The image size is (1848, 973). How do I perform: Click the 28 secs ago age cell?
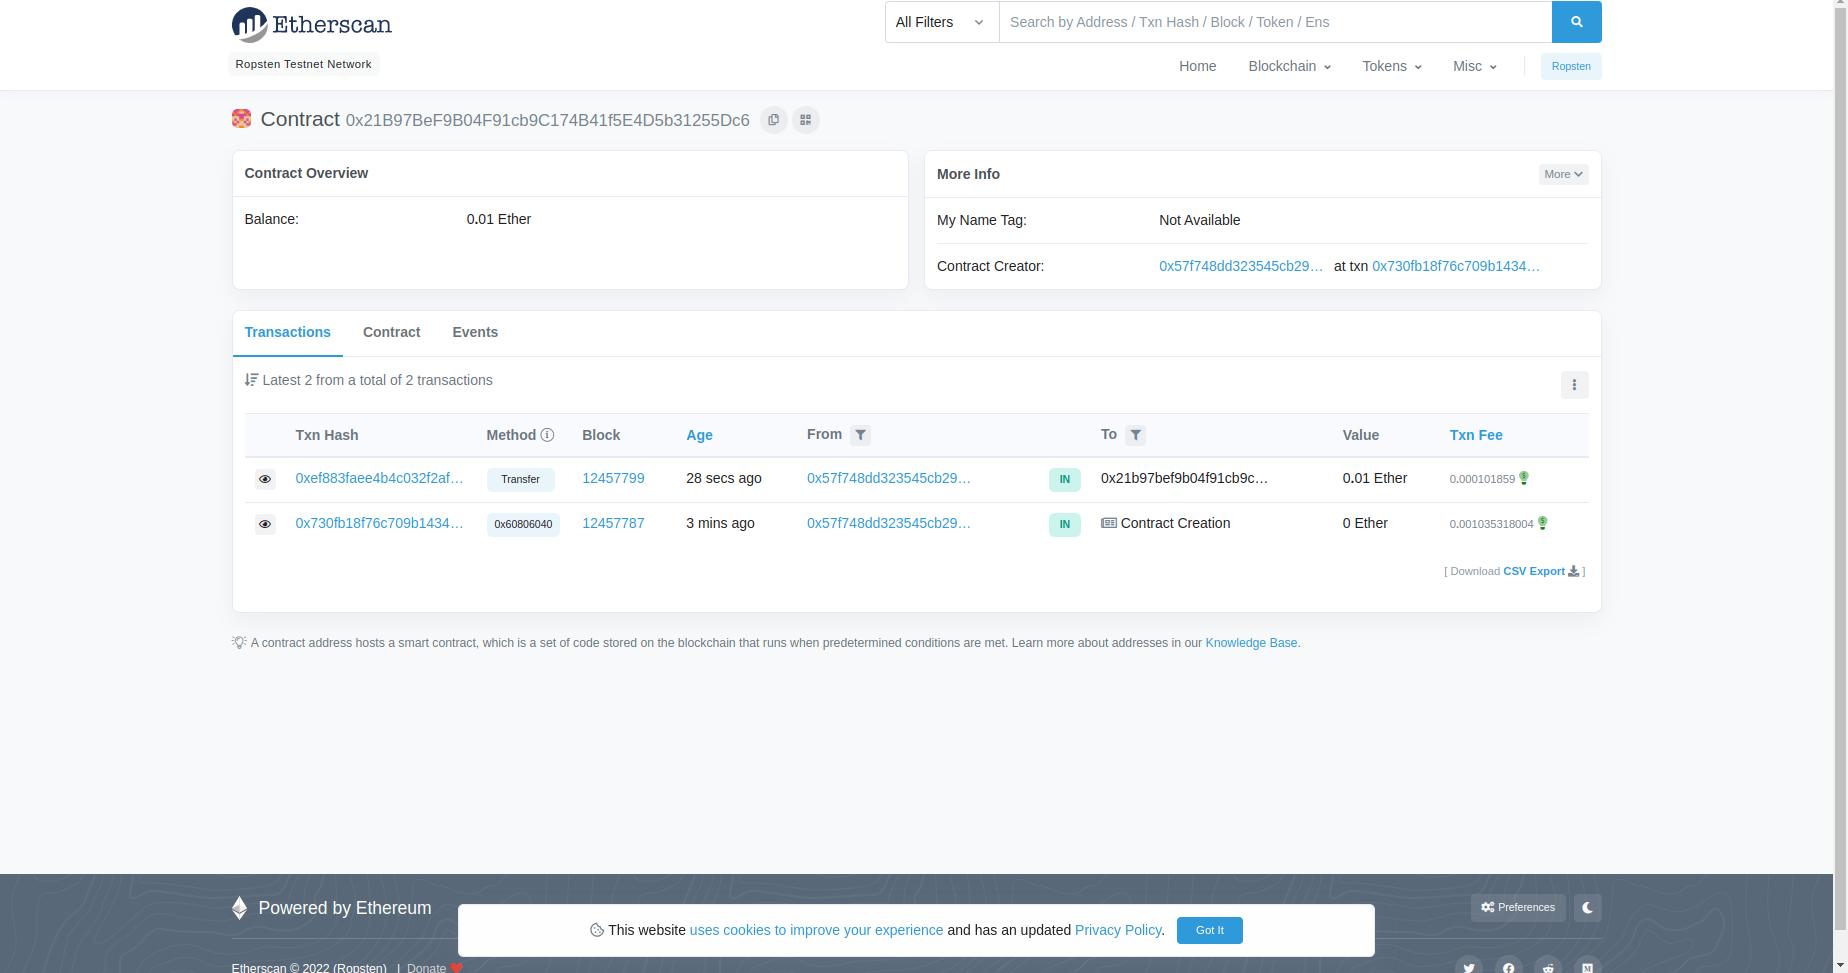pos(724,478)
